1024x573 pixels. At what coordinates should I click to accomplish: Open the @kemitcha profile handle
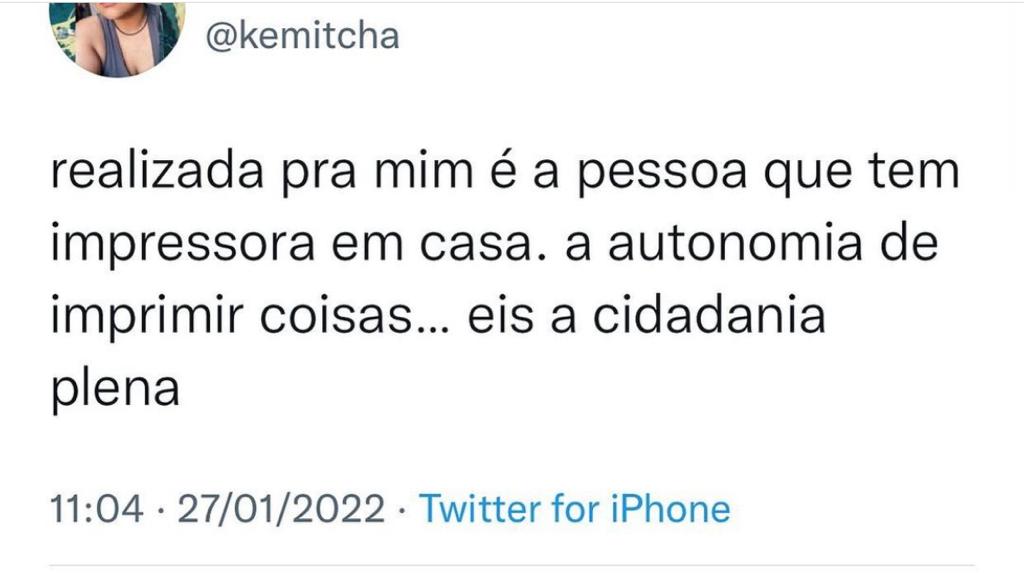(302, 36)
